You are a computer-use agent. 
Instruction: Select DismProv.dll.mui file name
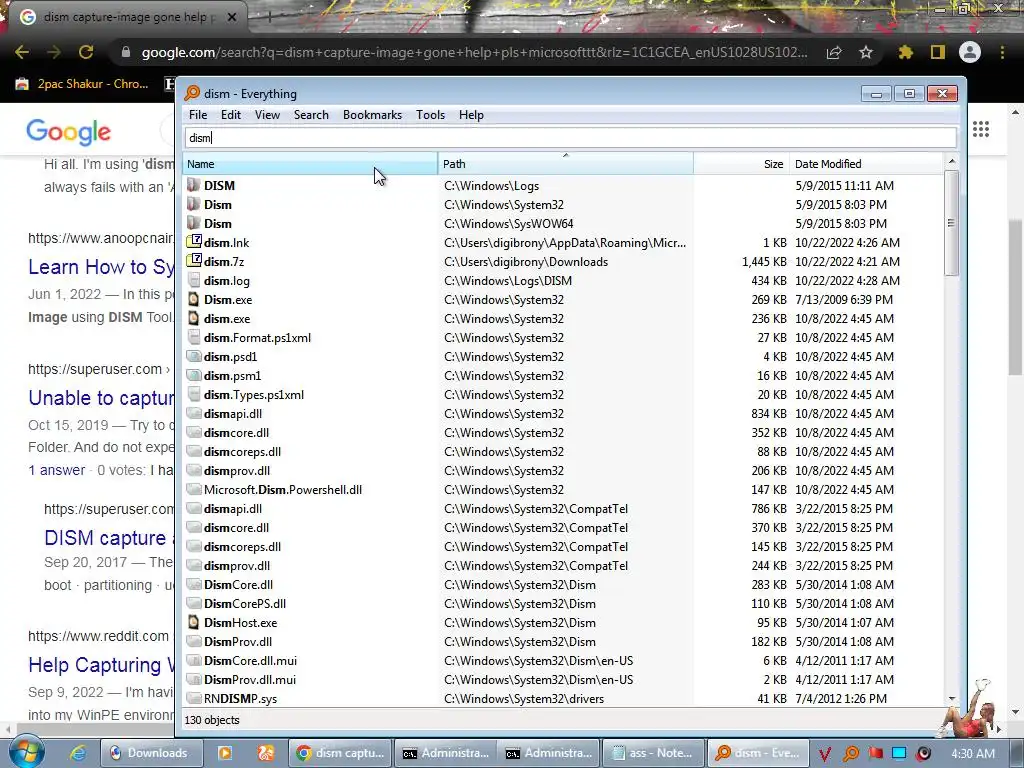(250, 680)
